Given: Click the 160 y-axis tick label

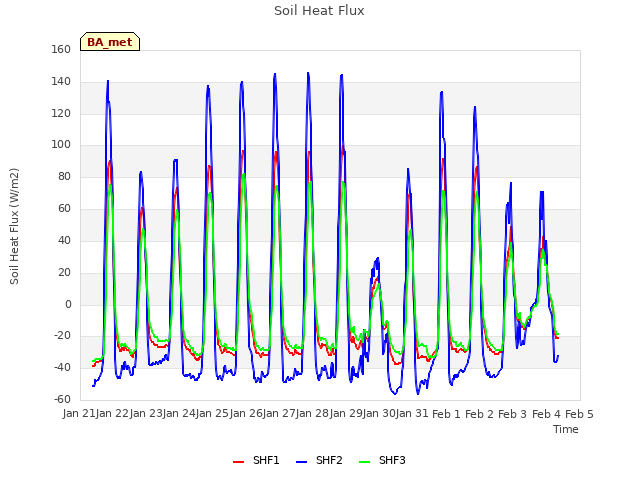Looking at the screenshot, I should 61,49.
